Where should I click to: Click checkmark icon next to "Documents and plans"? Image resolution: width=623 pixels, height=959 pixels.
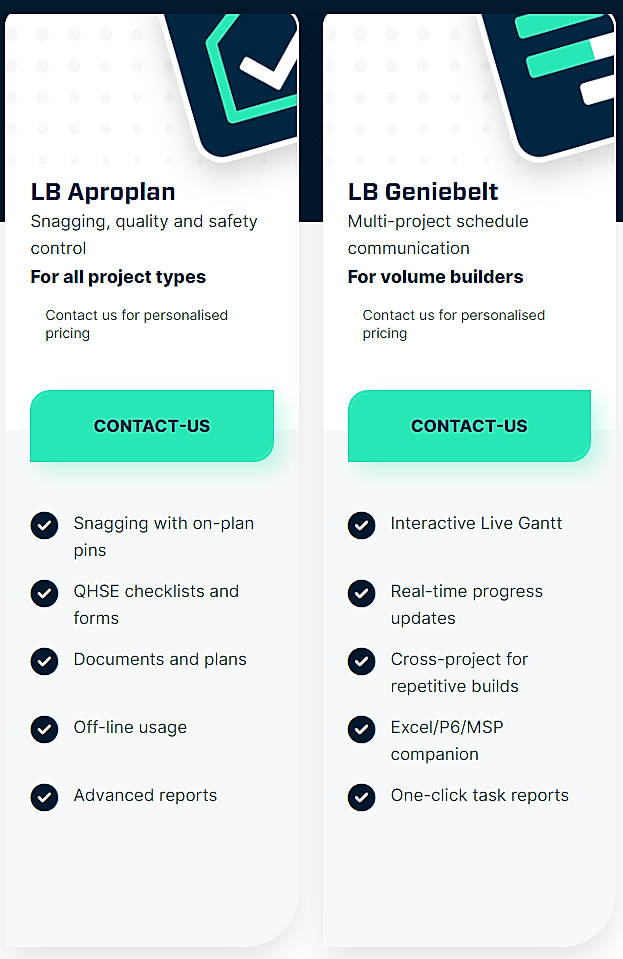[x=44, y=661]
